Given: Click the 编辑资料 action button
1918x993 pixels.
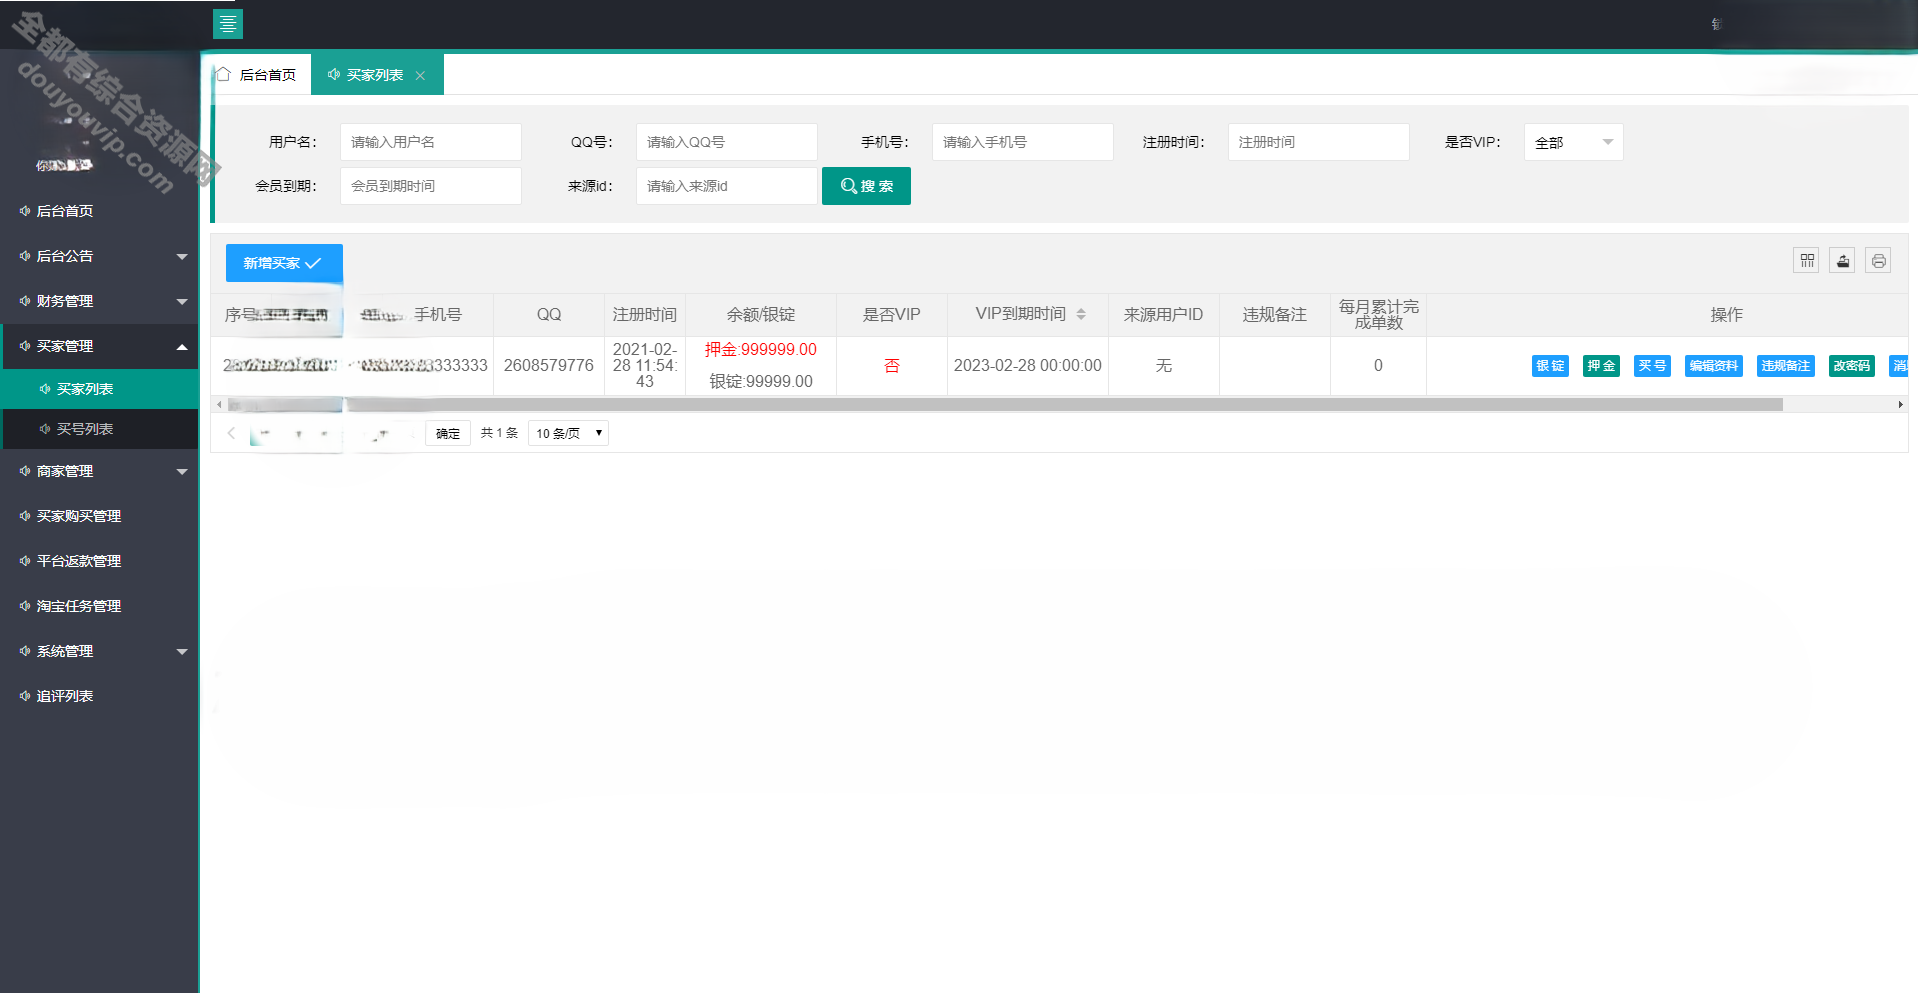Looking at the screenshot, I should pyautogui.click(x=1713, y=366).
